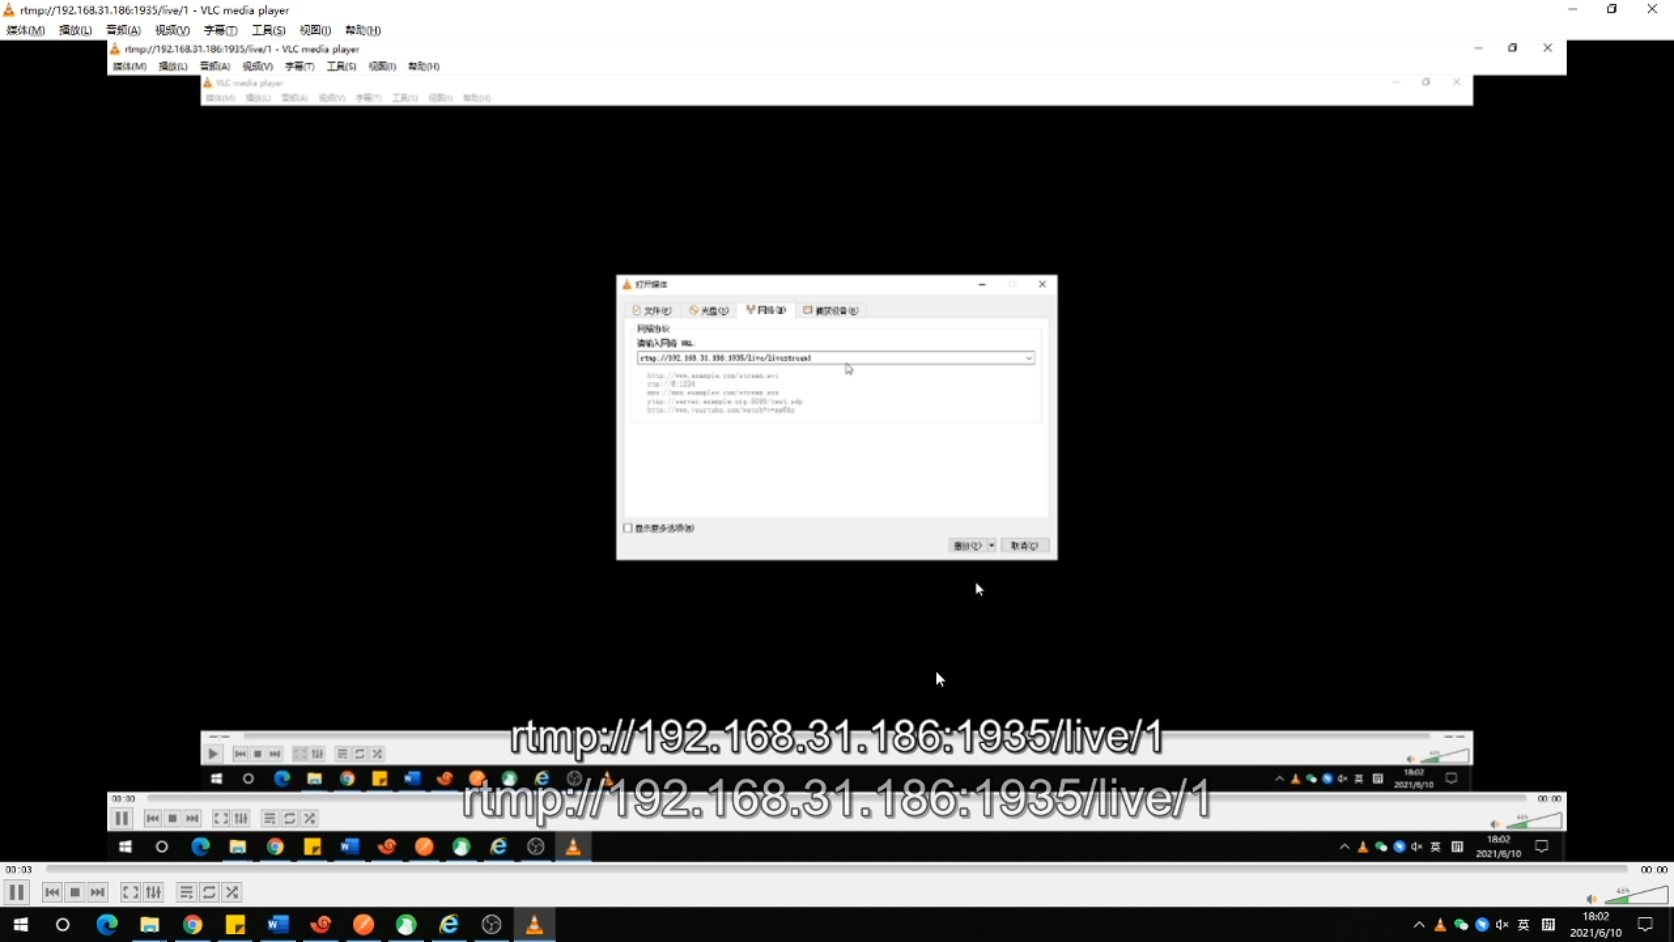
Task: Open the 帮助(H) menu in outer VLC
Action: click(x=363, y=30)
